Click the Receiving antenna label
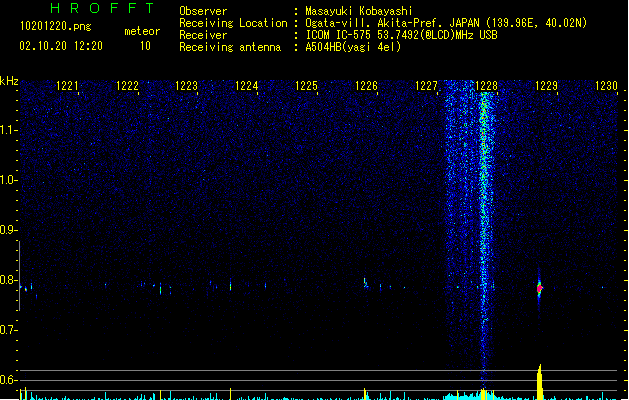The width and height of the screenshot is (629, 400). point(230,47)
